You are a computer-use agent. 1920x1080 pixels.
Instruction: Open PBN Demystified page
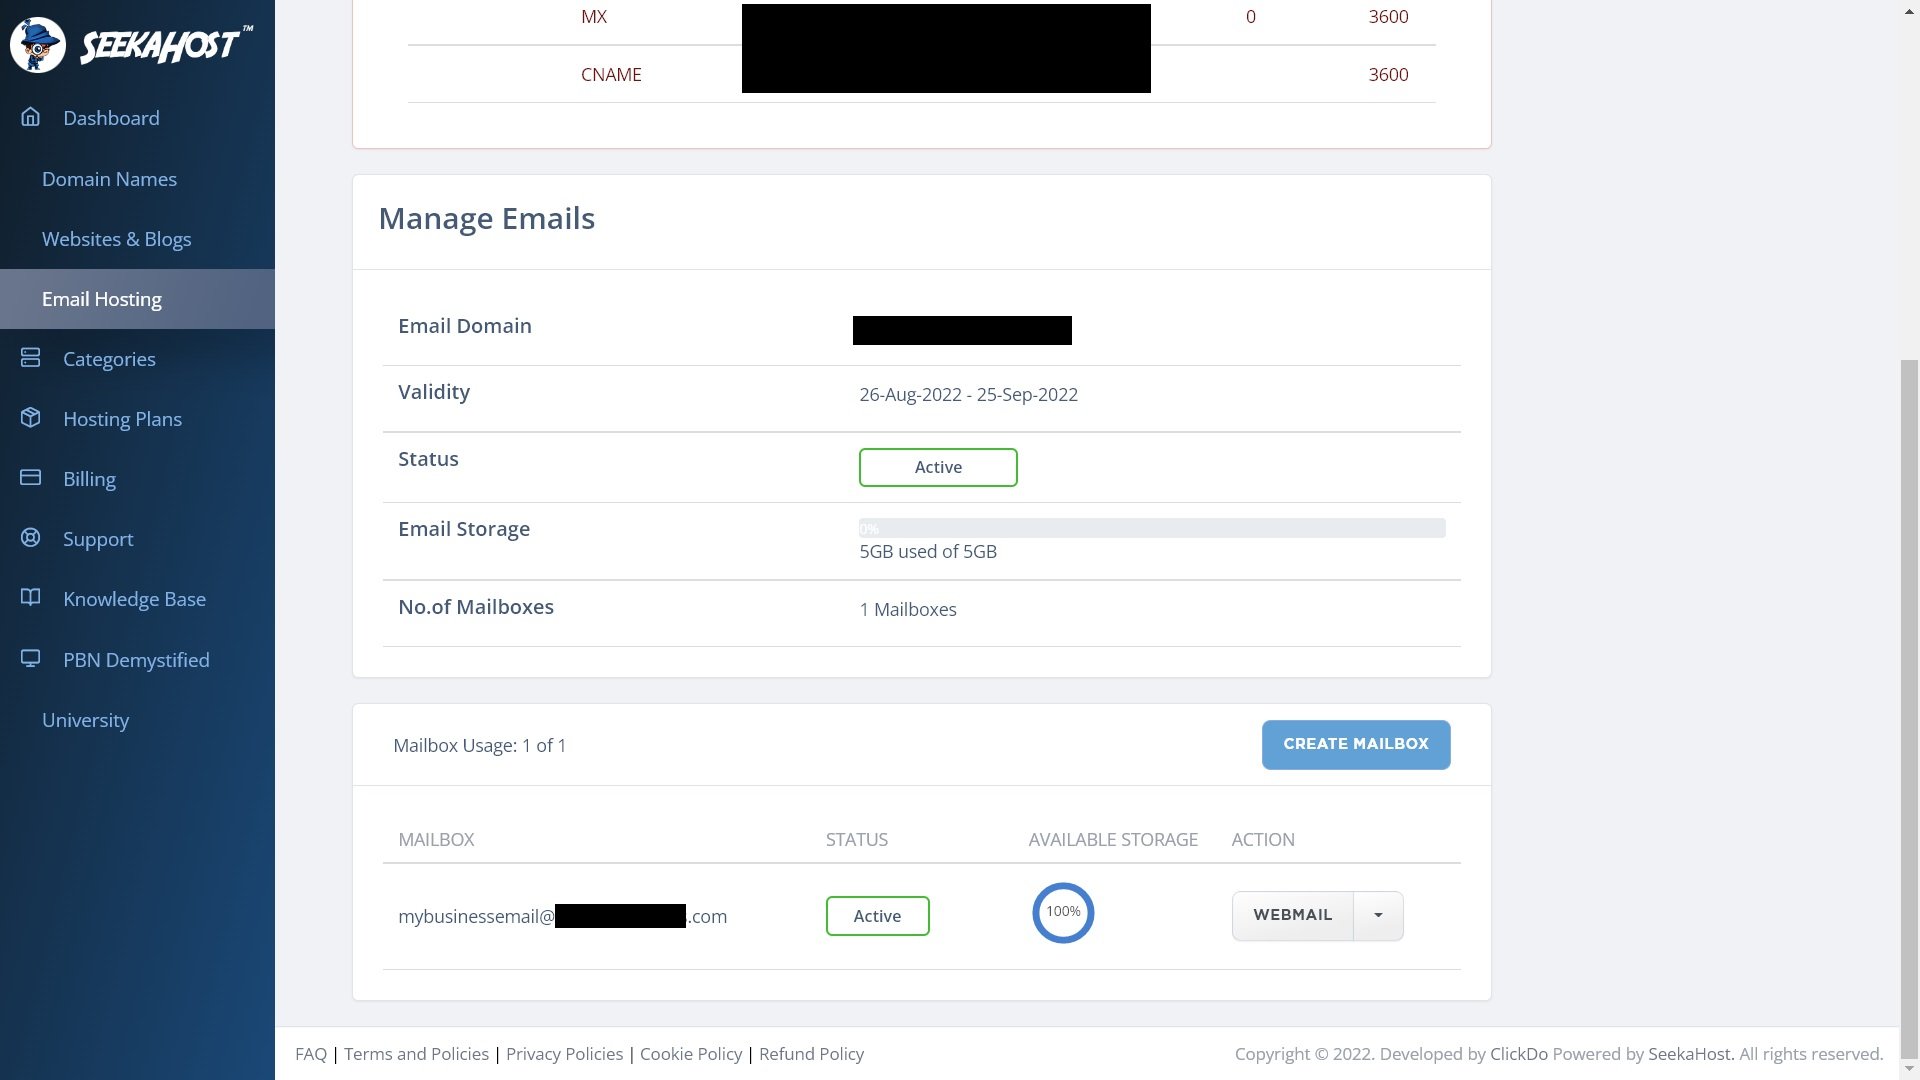click(136, 660)
